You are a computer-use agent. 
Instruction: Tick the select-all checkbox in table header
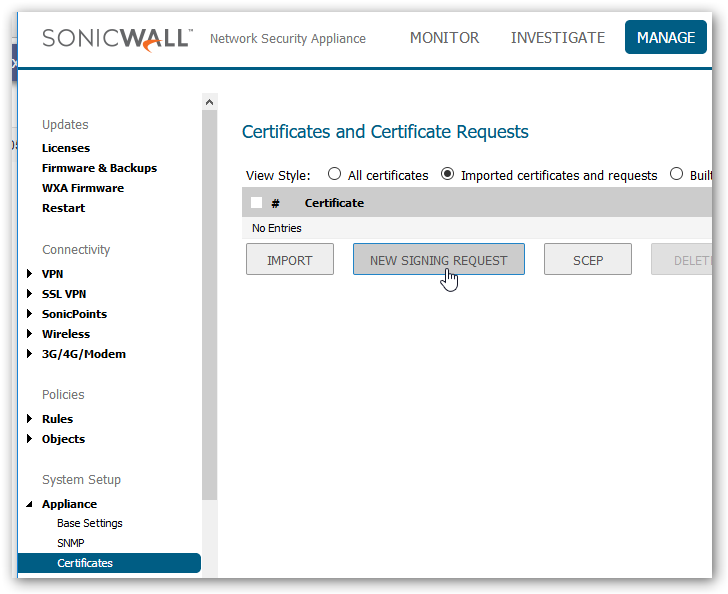tap(256, 202)
